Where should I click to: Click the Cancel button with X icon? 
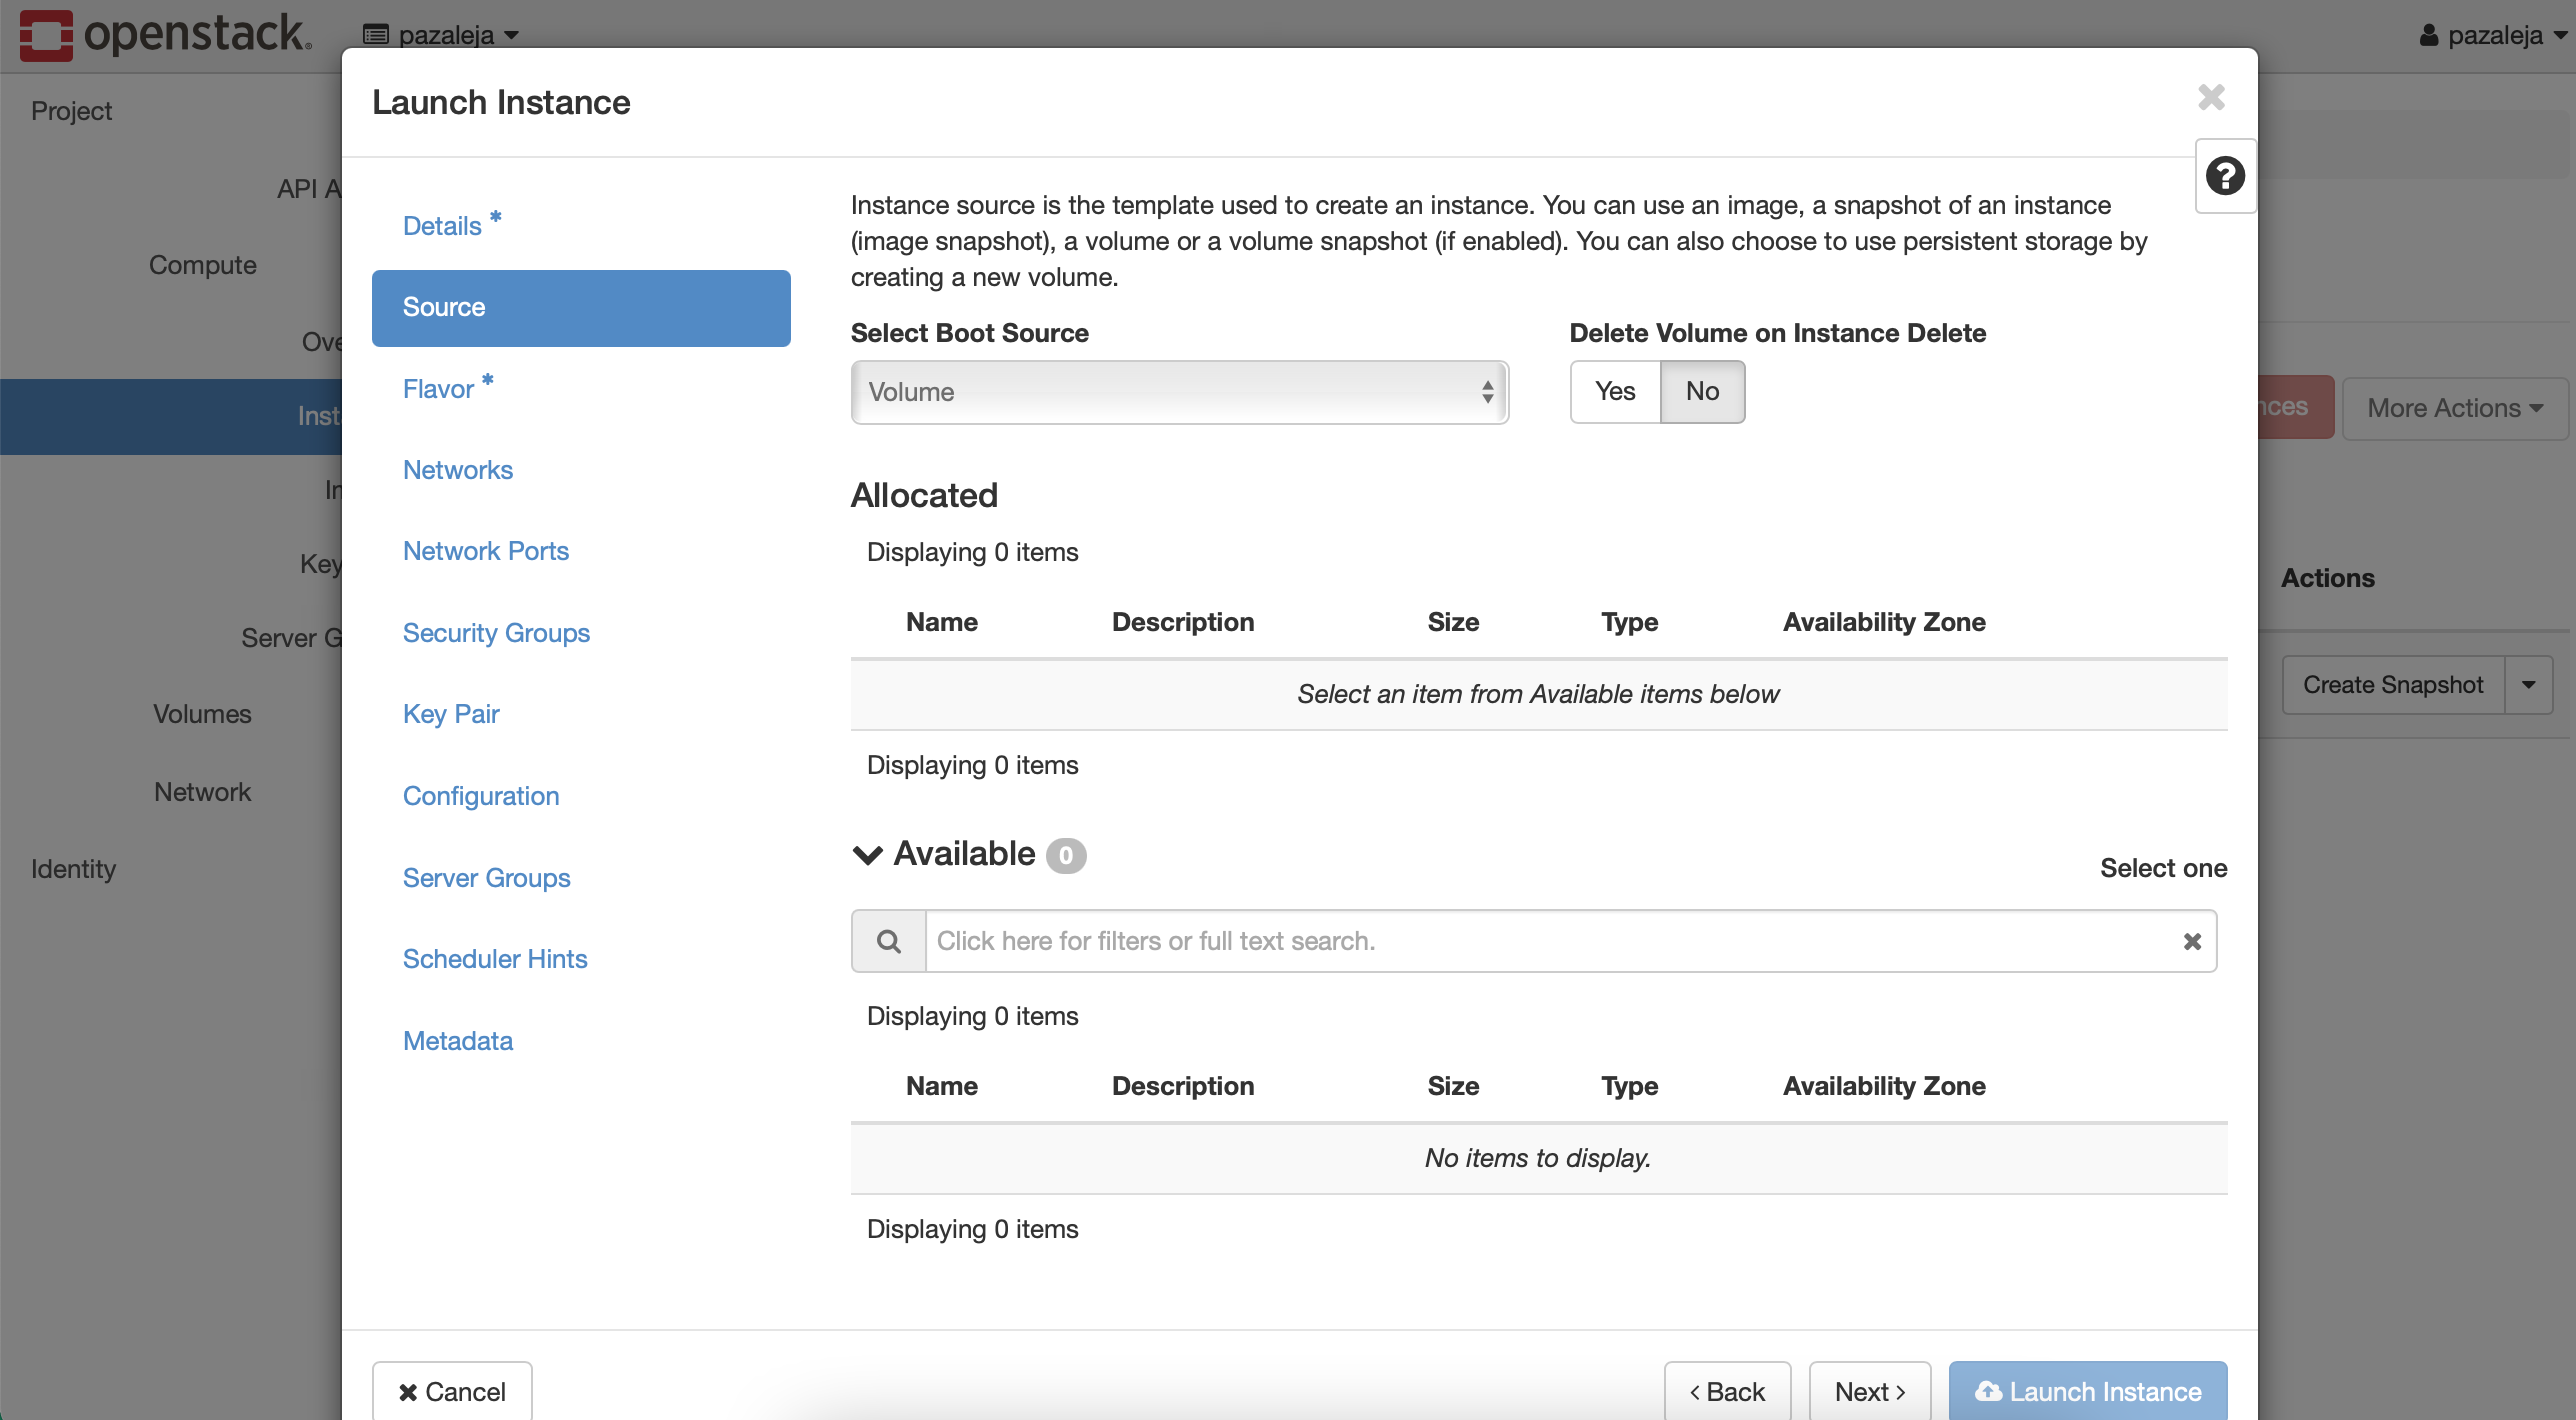point(451,1390)
